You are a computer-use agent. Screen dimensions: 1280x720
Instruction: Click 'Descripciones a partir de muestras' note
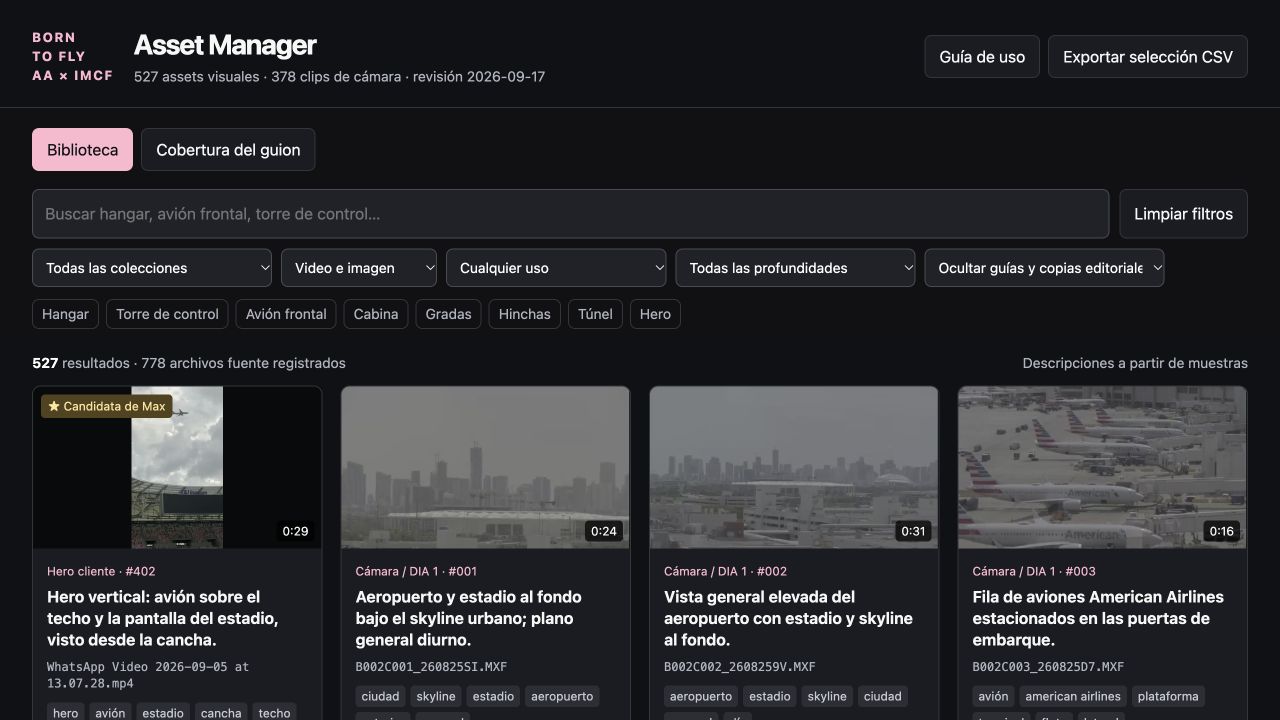pyautogui.click(x=1135, y=363)
